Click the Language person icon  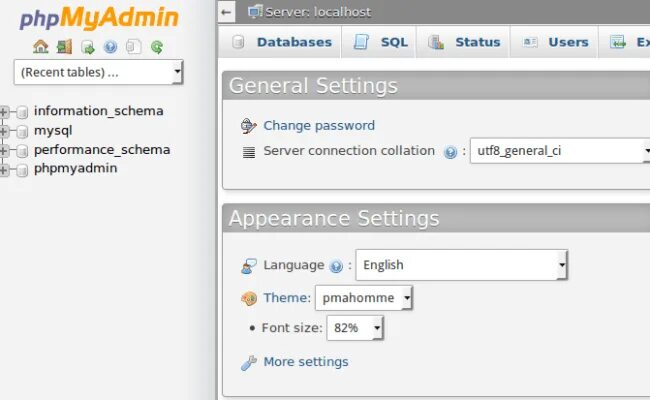click(x=249, y=266)
